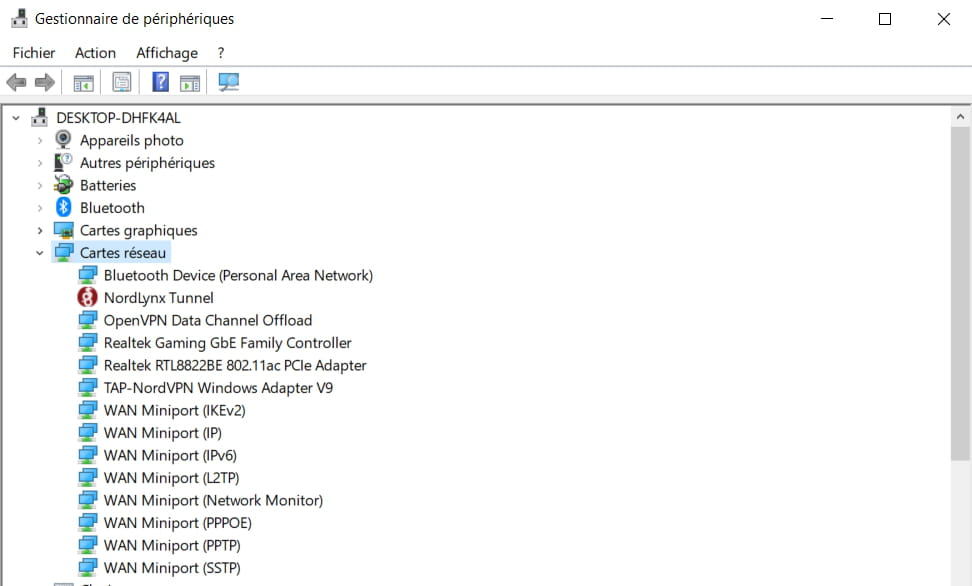Viewport: 972px width, 586px height.
Task: Select WAN Miniport (PPPOE)
Action: click(x=178, y=523)
